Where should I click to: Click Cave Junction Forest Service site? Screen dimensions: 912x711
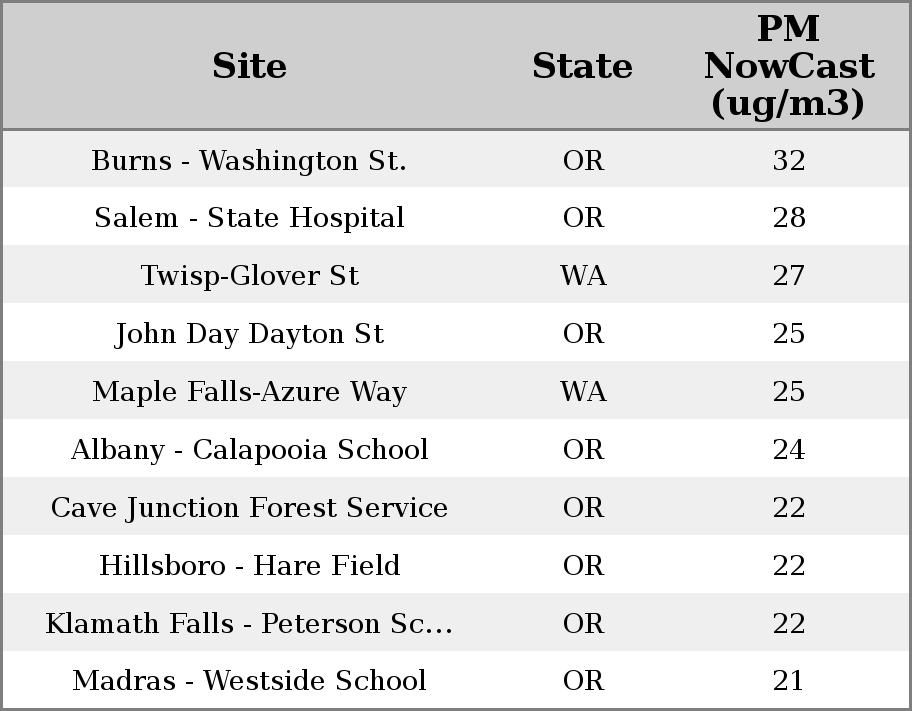[x=249, y=508]
